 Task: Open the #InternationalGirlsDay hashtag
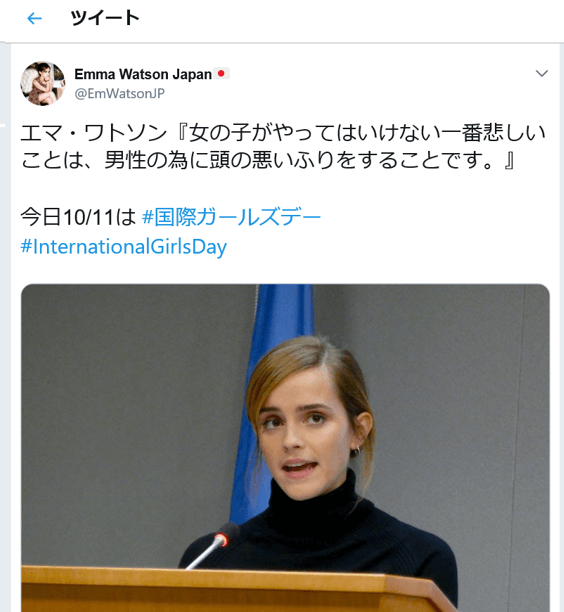coord(124,247)
